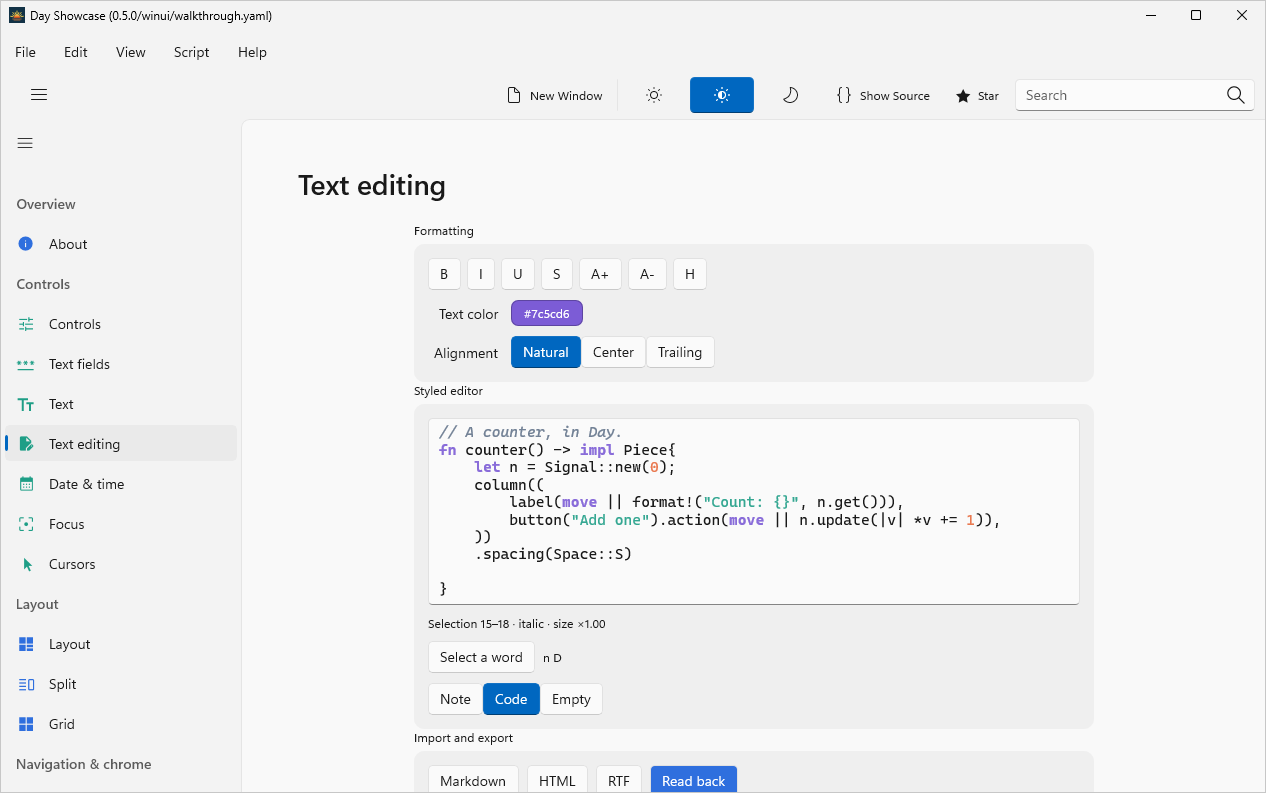Image resolution: width=1266 pixels, height=793 pixels.
Task: Toggle strikethrough with the S button
Action: point(557,274)
